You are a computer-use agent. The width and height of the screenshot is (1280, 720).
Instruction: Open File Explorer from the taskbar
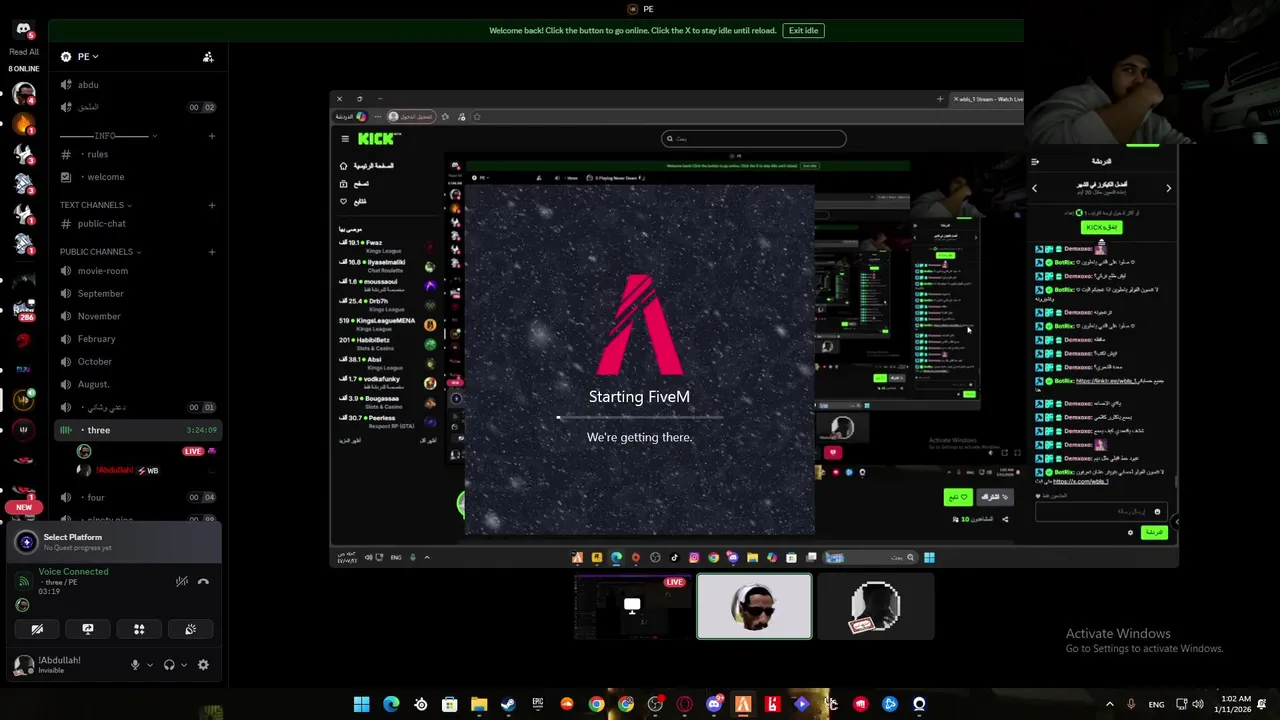coord(479,704)
